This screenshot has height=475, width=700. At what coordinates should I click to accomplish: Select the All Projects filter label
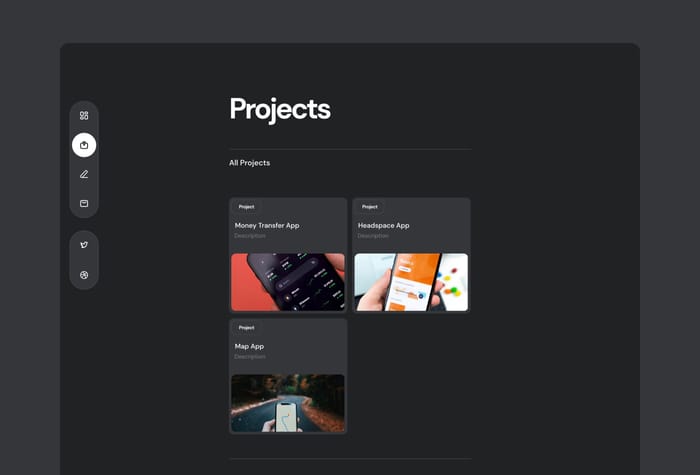point(250,163)
